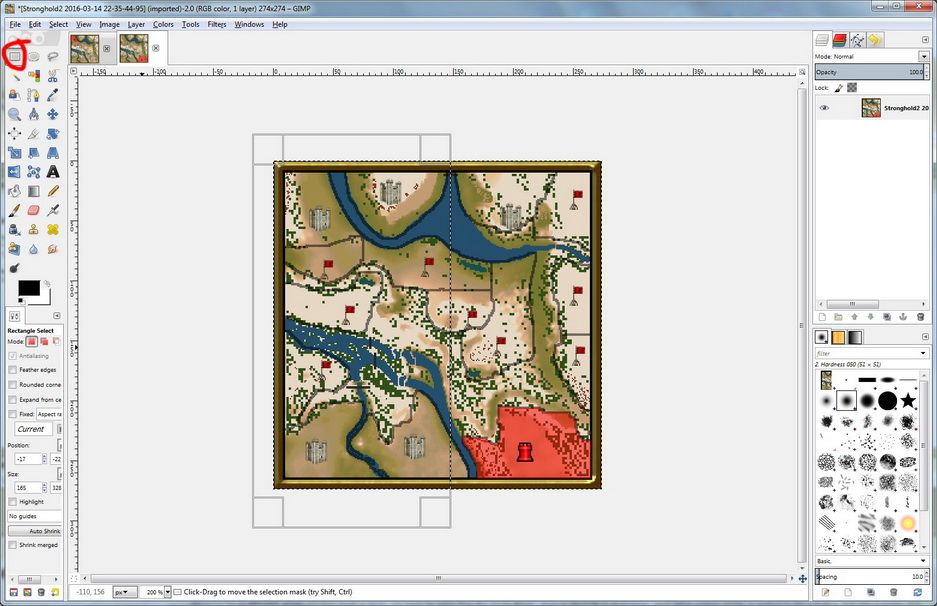Choose the Move tool
Image resolution: width=937 pixels, height=606 pixels.
53,114
